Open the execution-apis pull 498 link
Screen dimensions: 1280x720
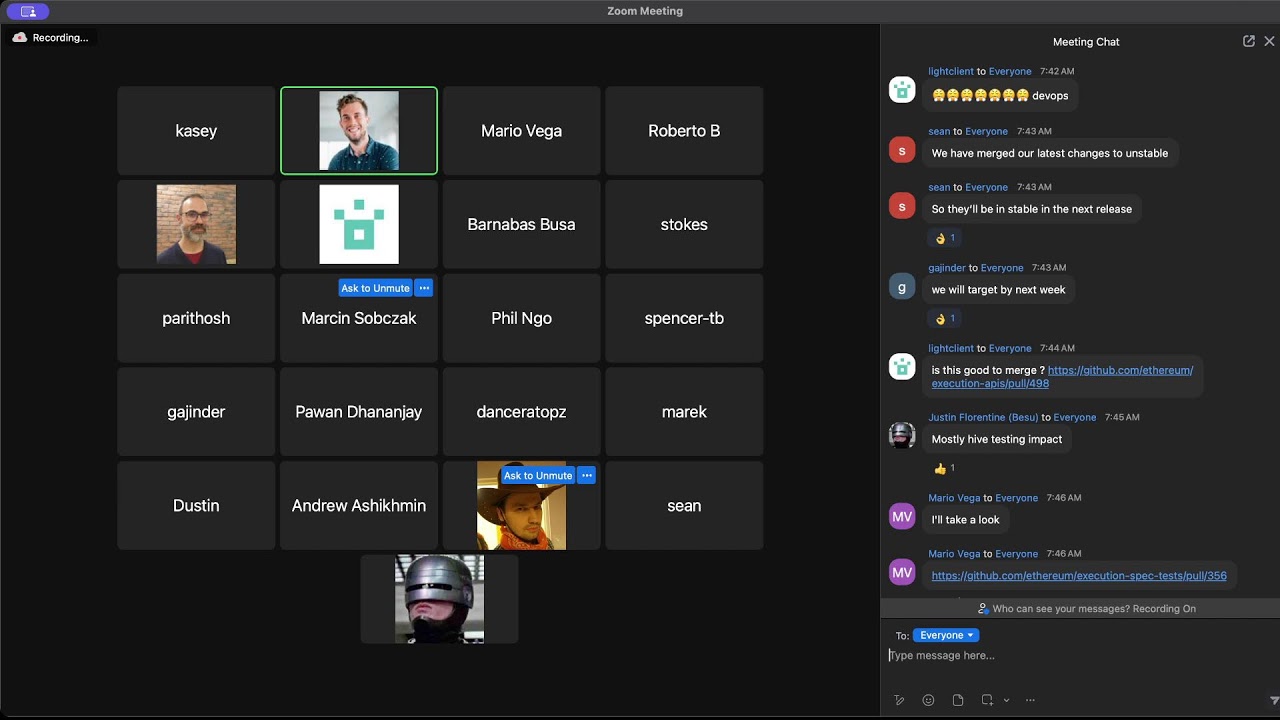tap(1062, 376)
